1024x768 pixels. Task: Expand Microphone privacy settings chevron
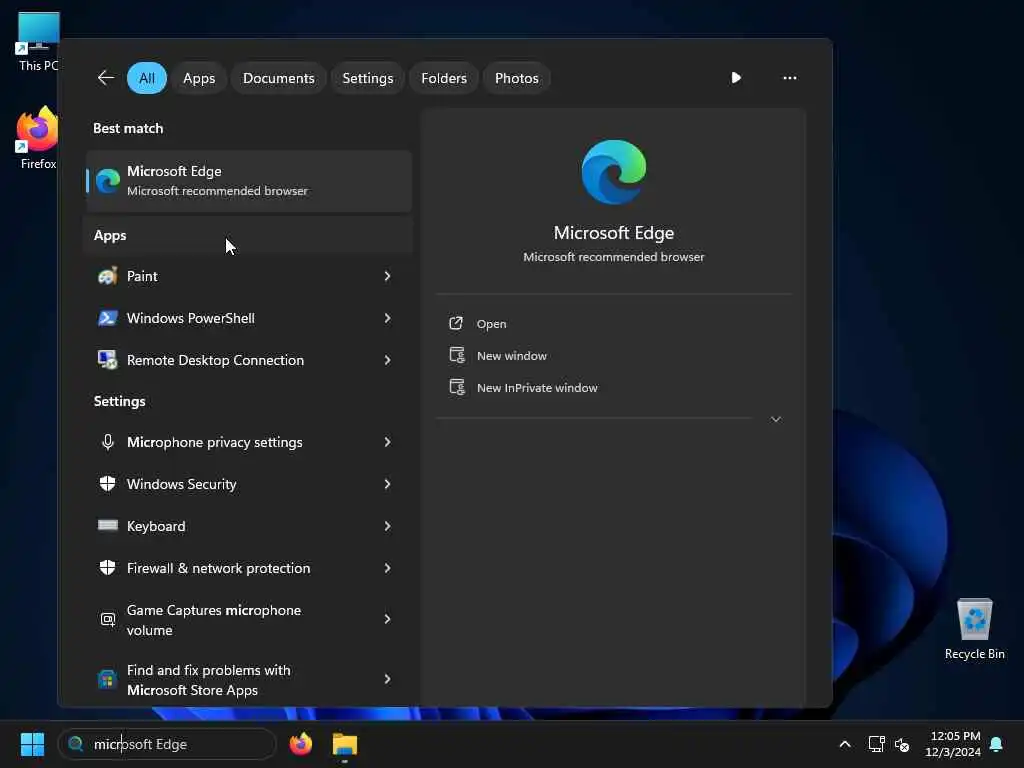coord(387,442)
